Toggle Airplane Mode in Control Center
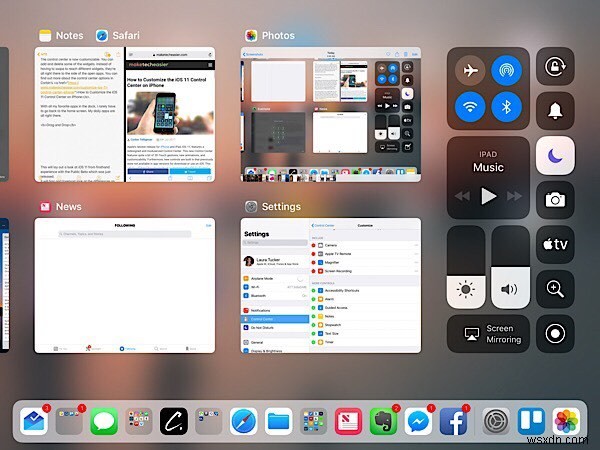 pyautogui.click(x=470, y=70)
